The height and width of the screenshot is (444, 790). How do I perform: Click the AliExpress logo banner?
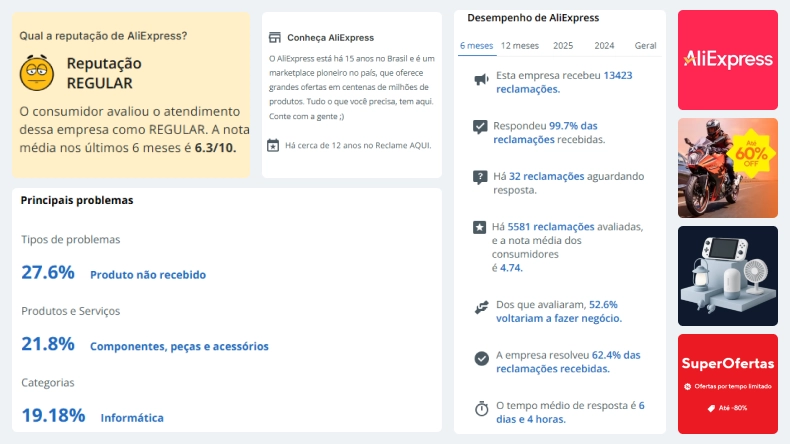[728, 60]
